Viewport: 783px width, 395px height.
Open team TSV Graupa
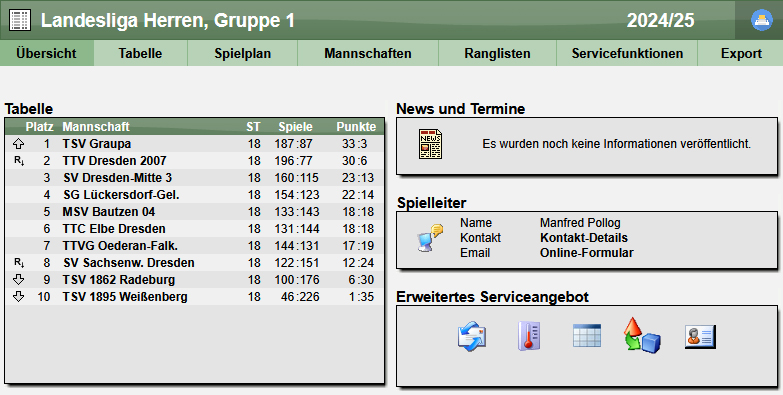pos(97,144)
